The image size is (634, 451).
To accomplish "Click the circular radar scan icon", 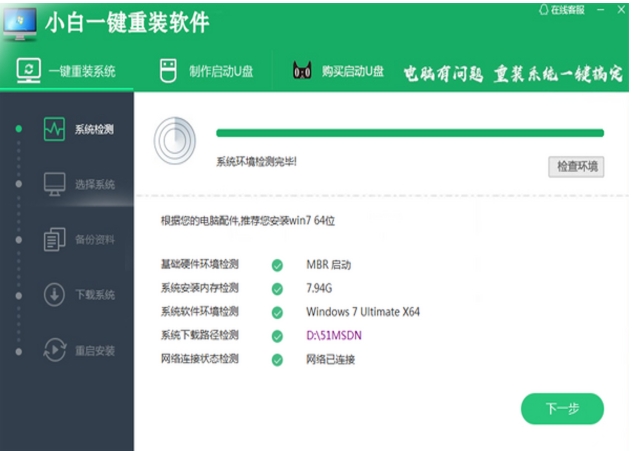I will click(x=175, y=141).
